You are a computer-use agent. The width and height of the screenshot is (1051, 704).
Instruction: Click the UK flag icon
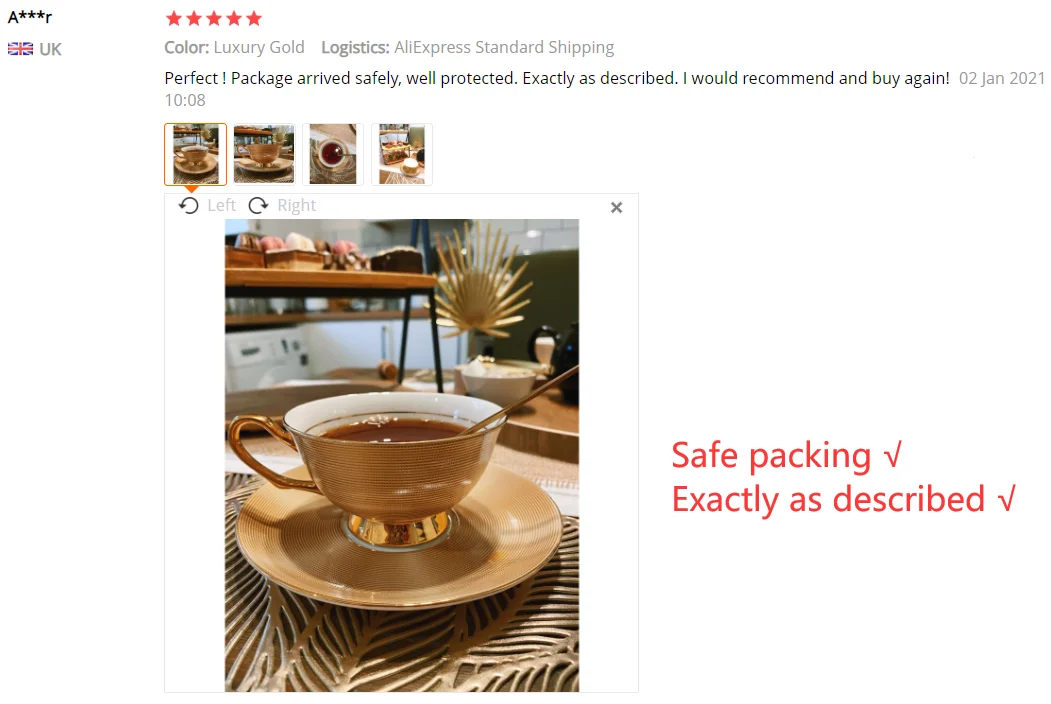tap(20, 49)
